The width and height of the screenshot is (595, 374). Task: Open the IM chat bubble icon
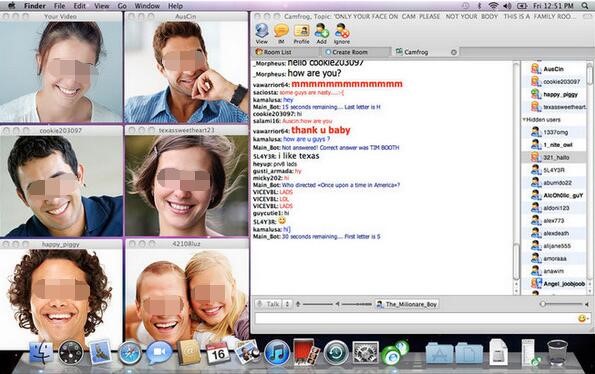281,33
